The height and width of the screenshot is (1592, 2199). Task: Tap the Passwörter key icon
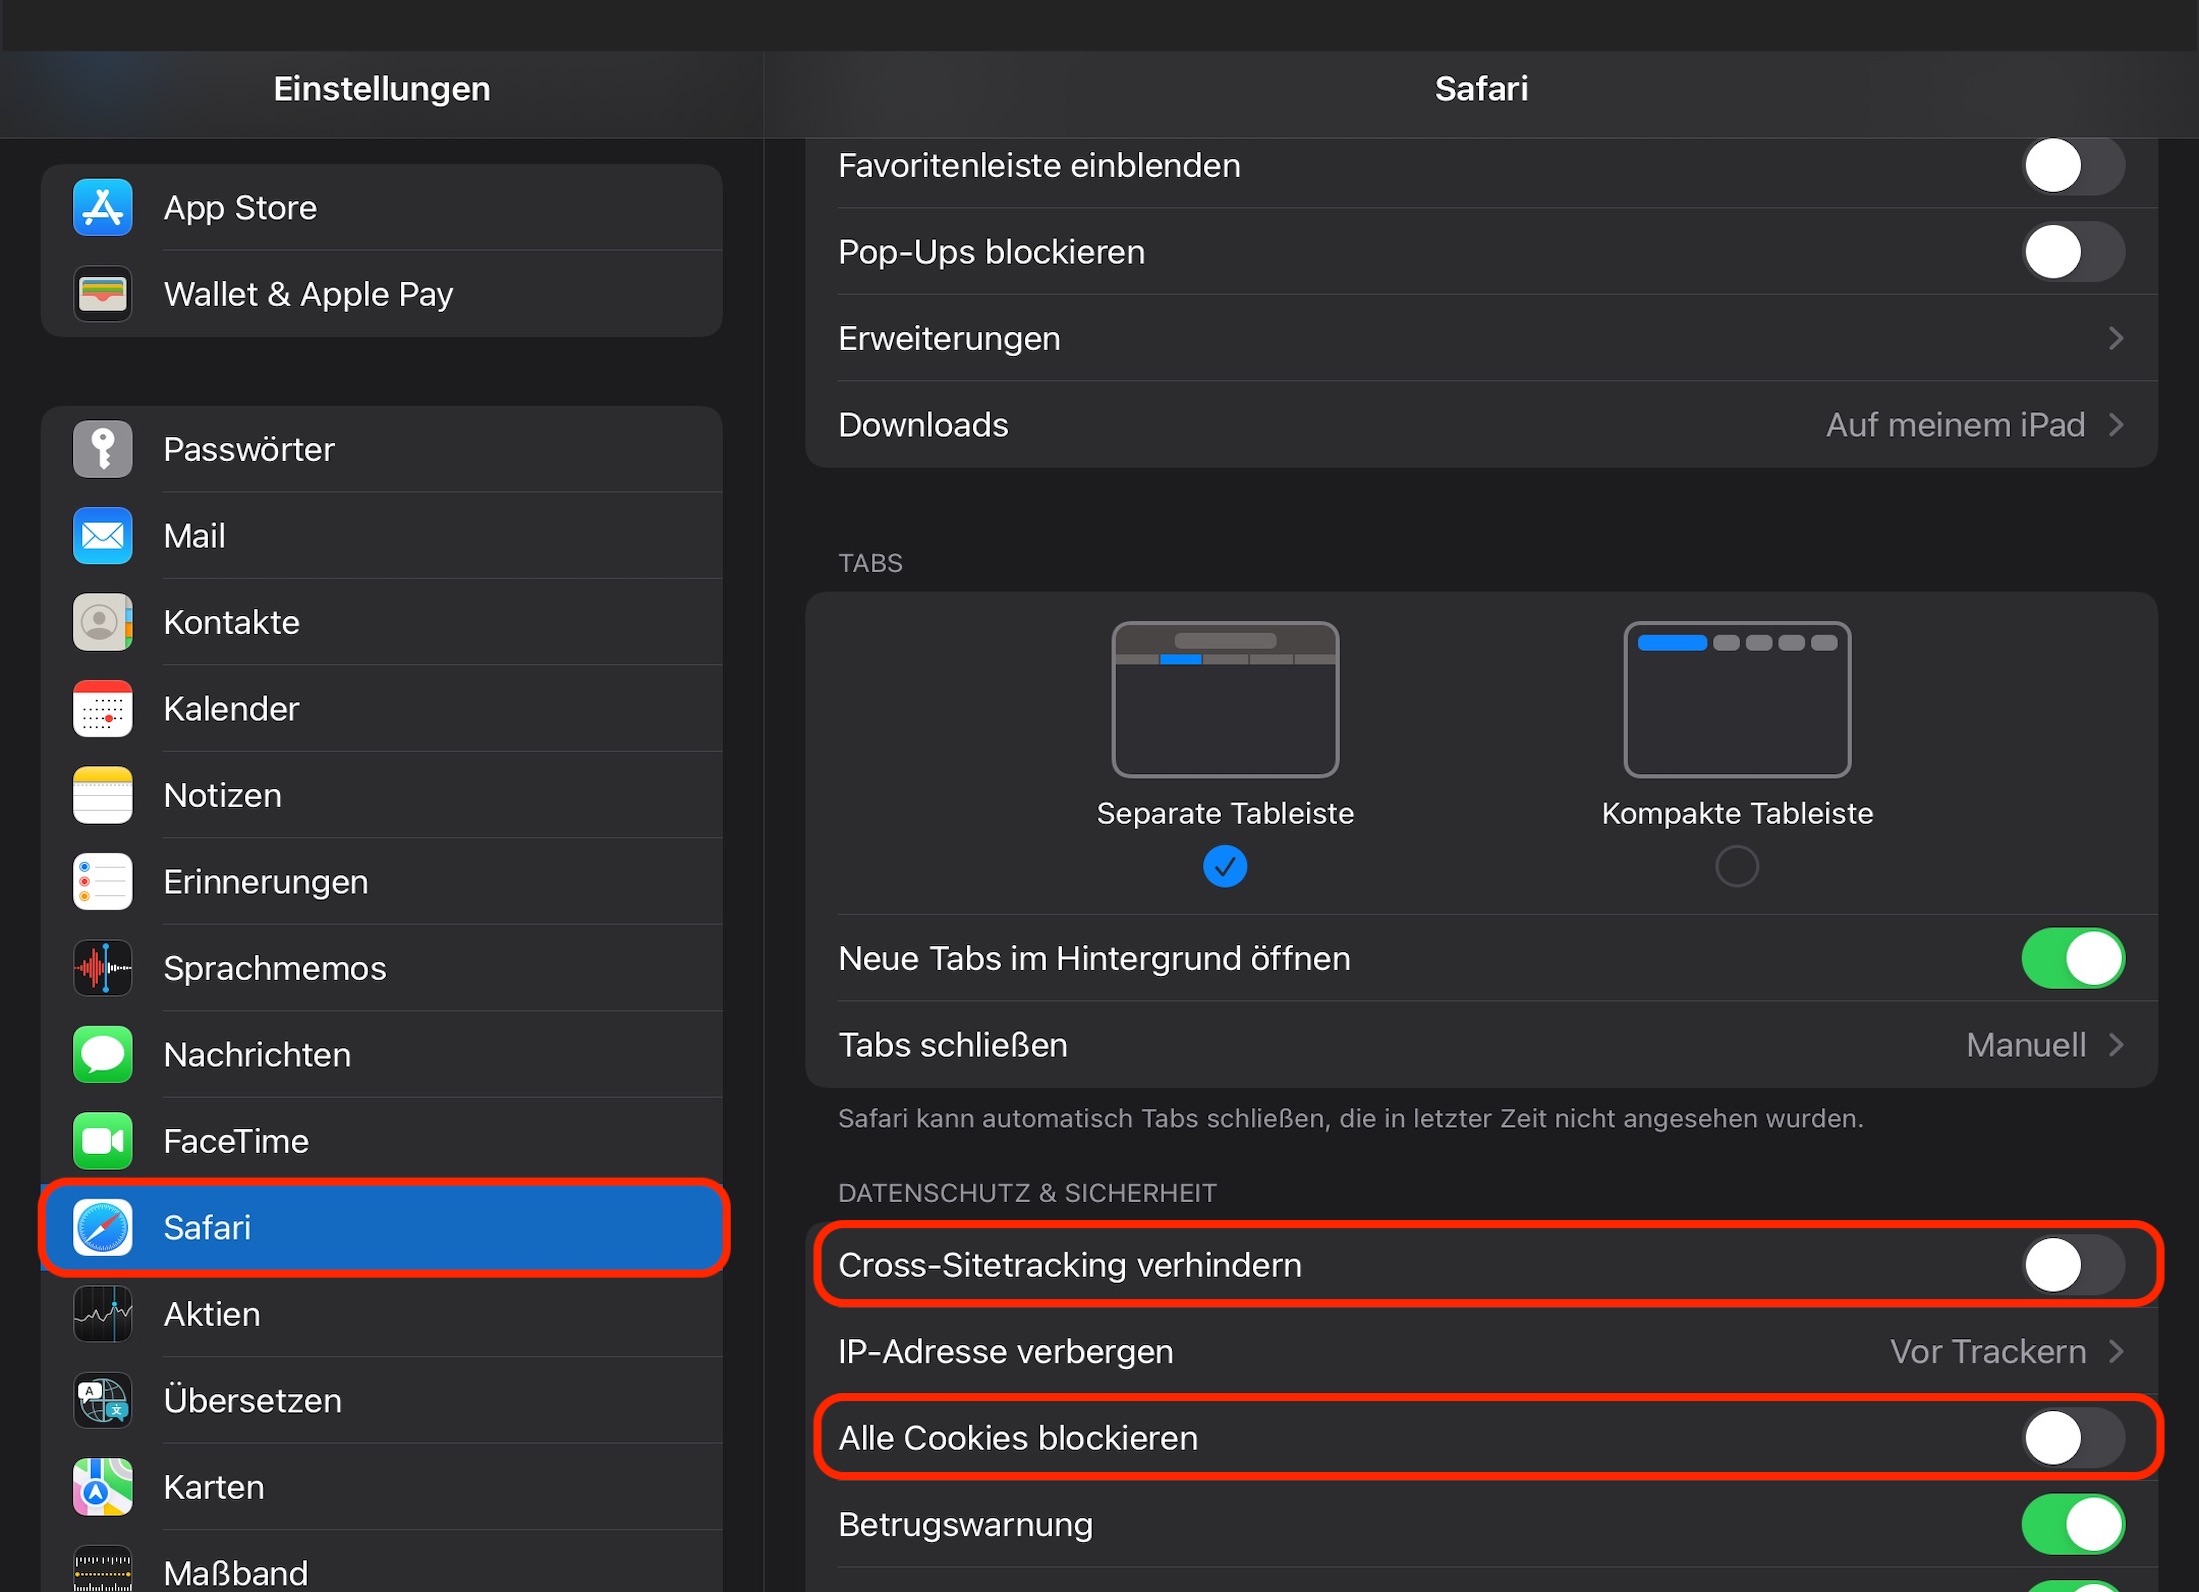(x=102, y=449)
